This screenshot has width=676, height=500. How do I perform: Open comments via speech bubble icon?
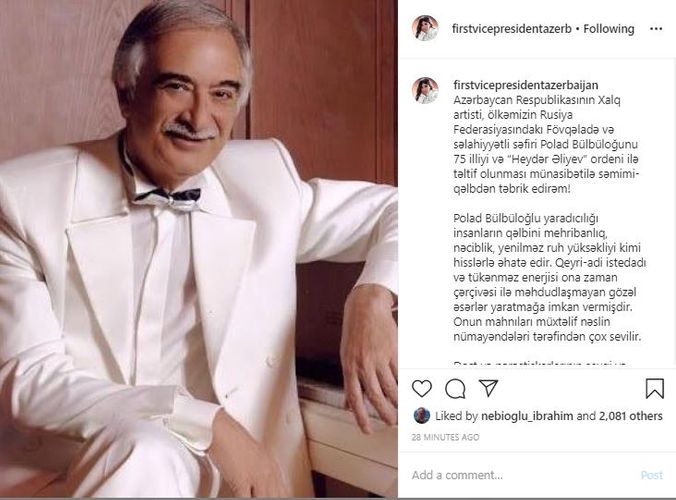tap(455, 388)
